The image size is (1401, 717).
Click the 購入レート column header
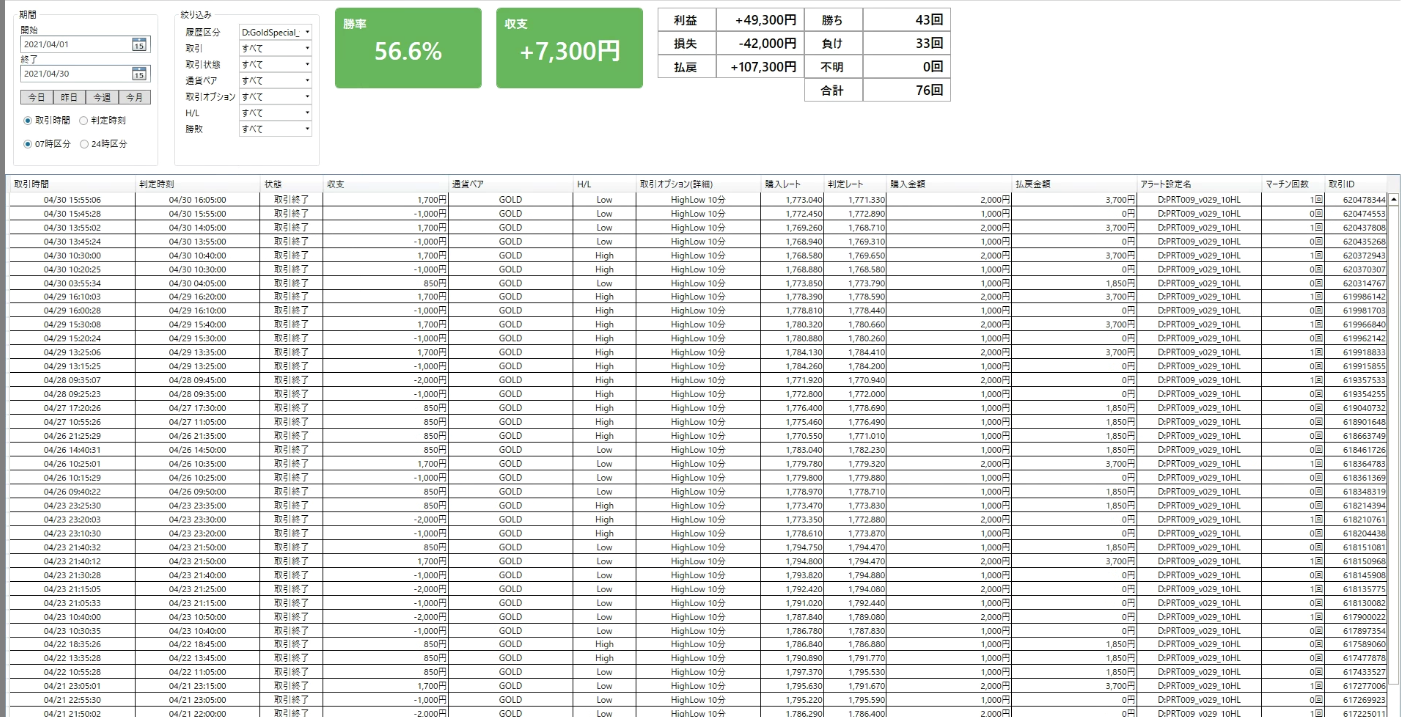coord(792,184)
